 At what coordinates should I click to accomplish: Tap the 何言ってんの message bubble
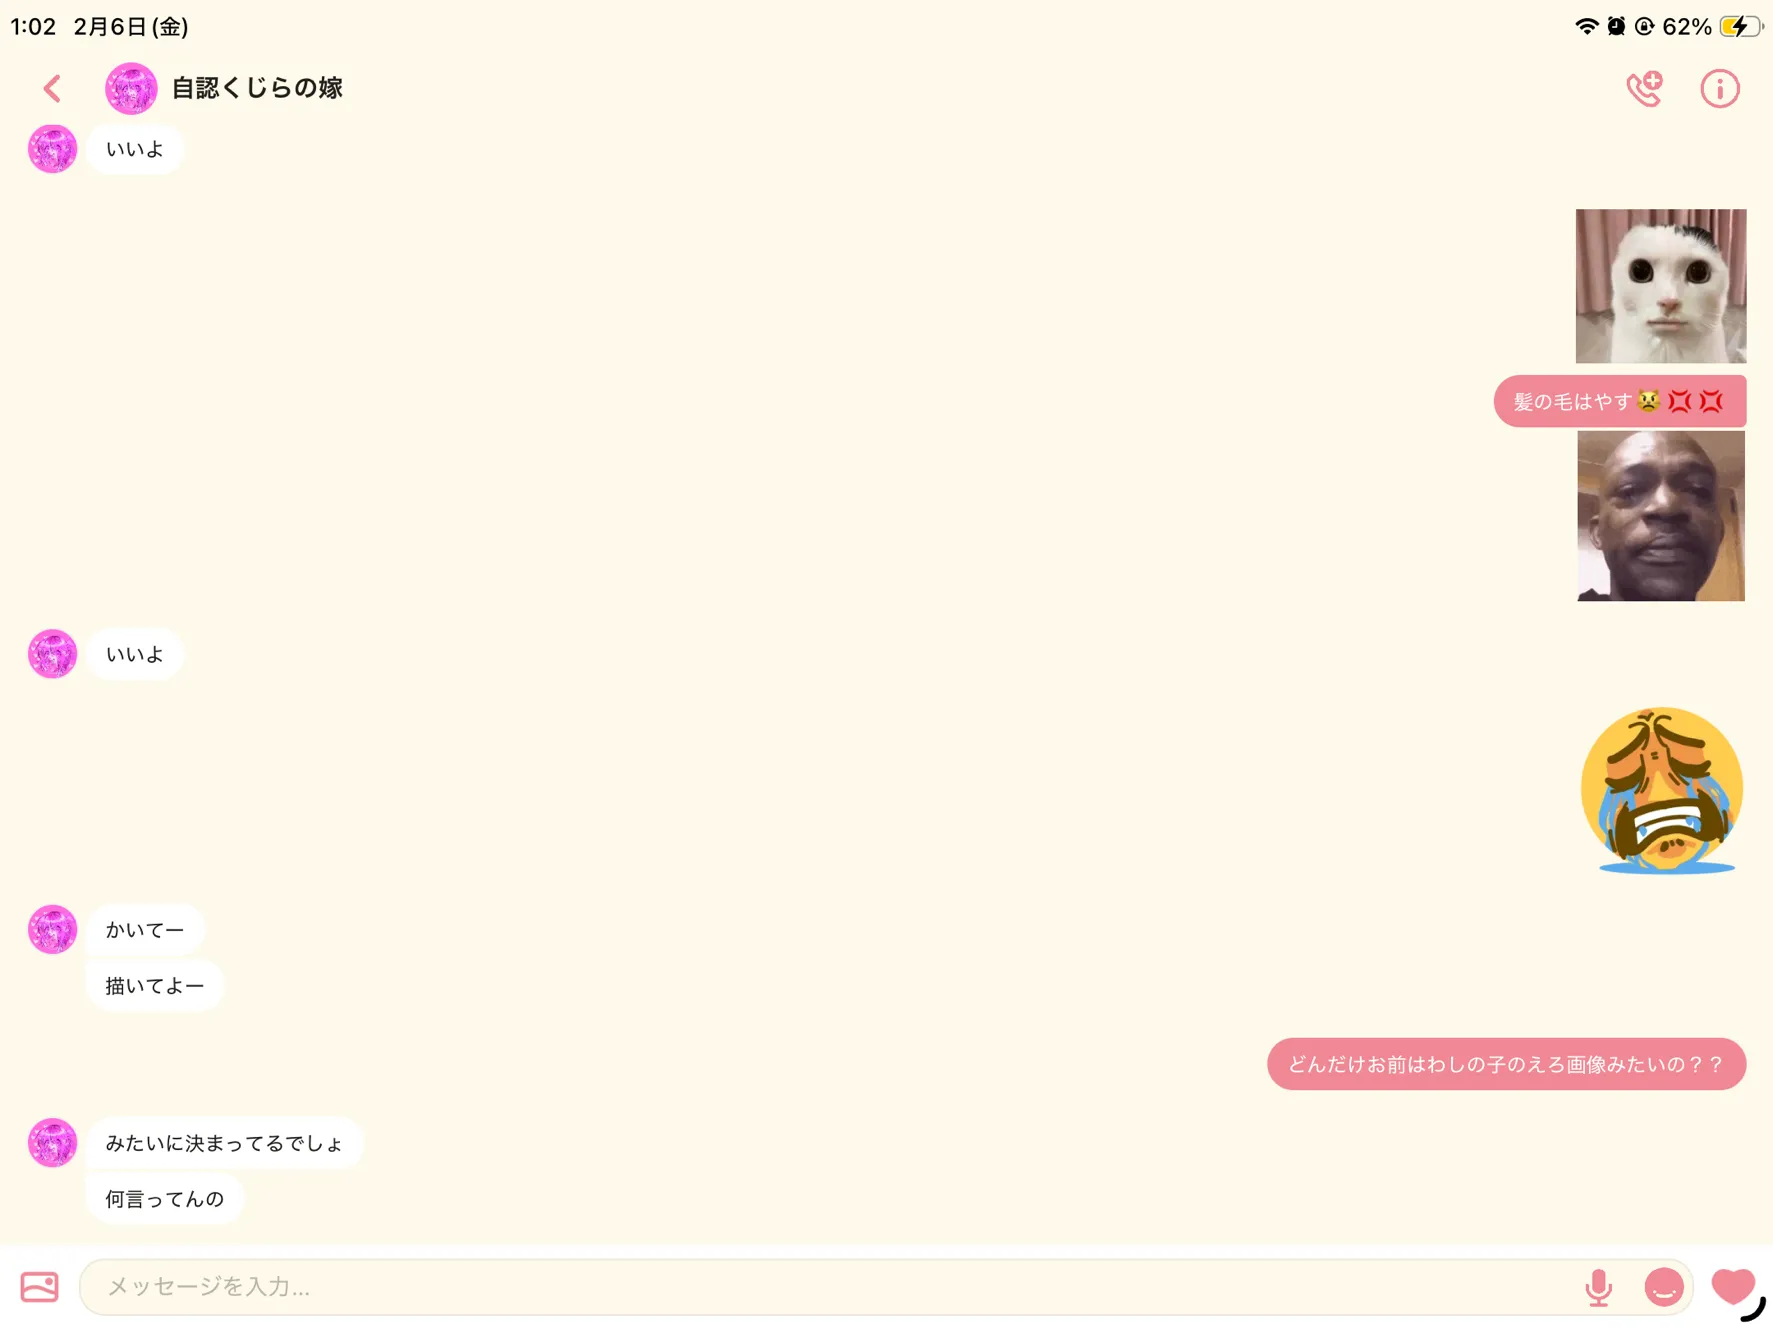coord(165,1199)
